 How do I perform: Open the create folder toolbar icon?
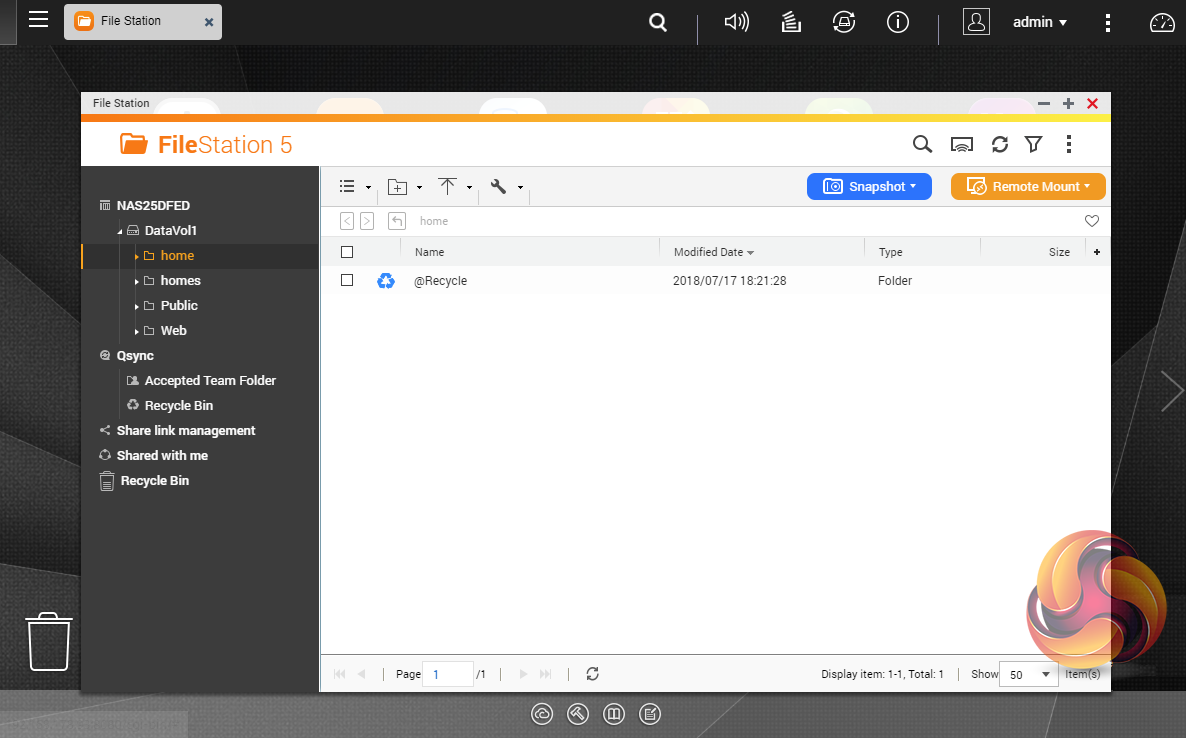point(398,187)
